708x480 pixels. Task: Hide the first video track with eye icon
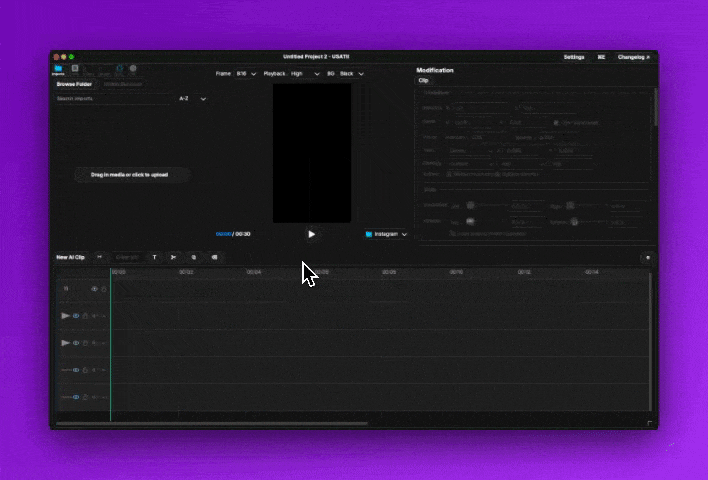click(76, 315)
